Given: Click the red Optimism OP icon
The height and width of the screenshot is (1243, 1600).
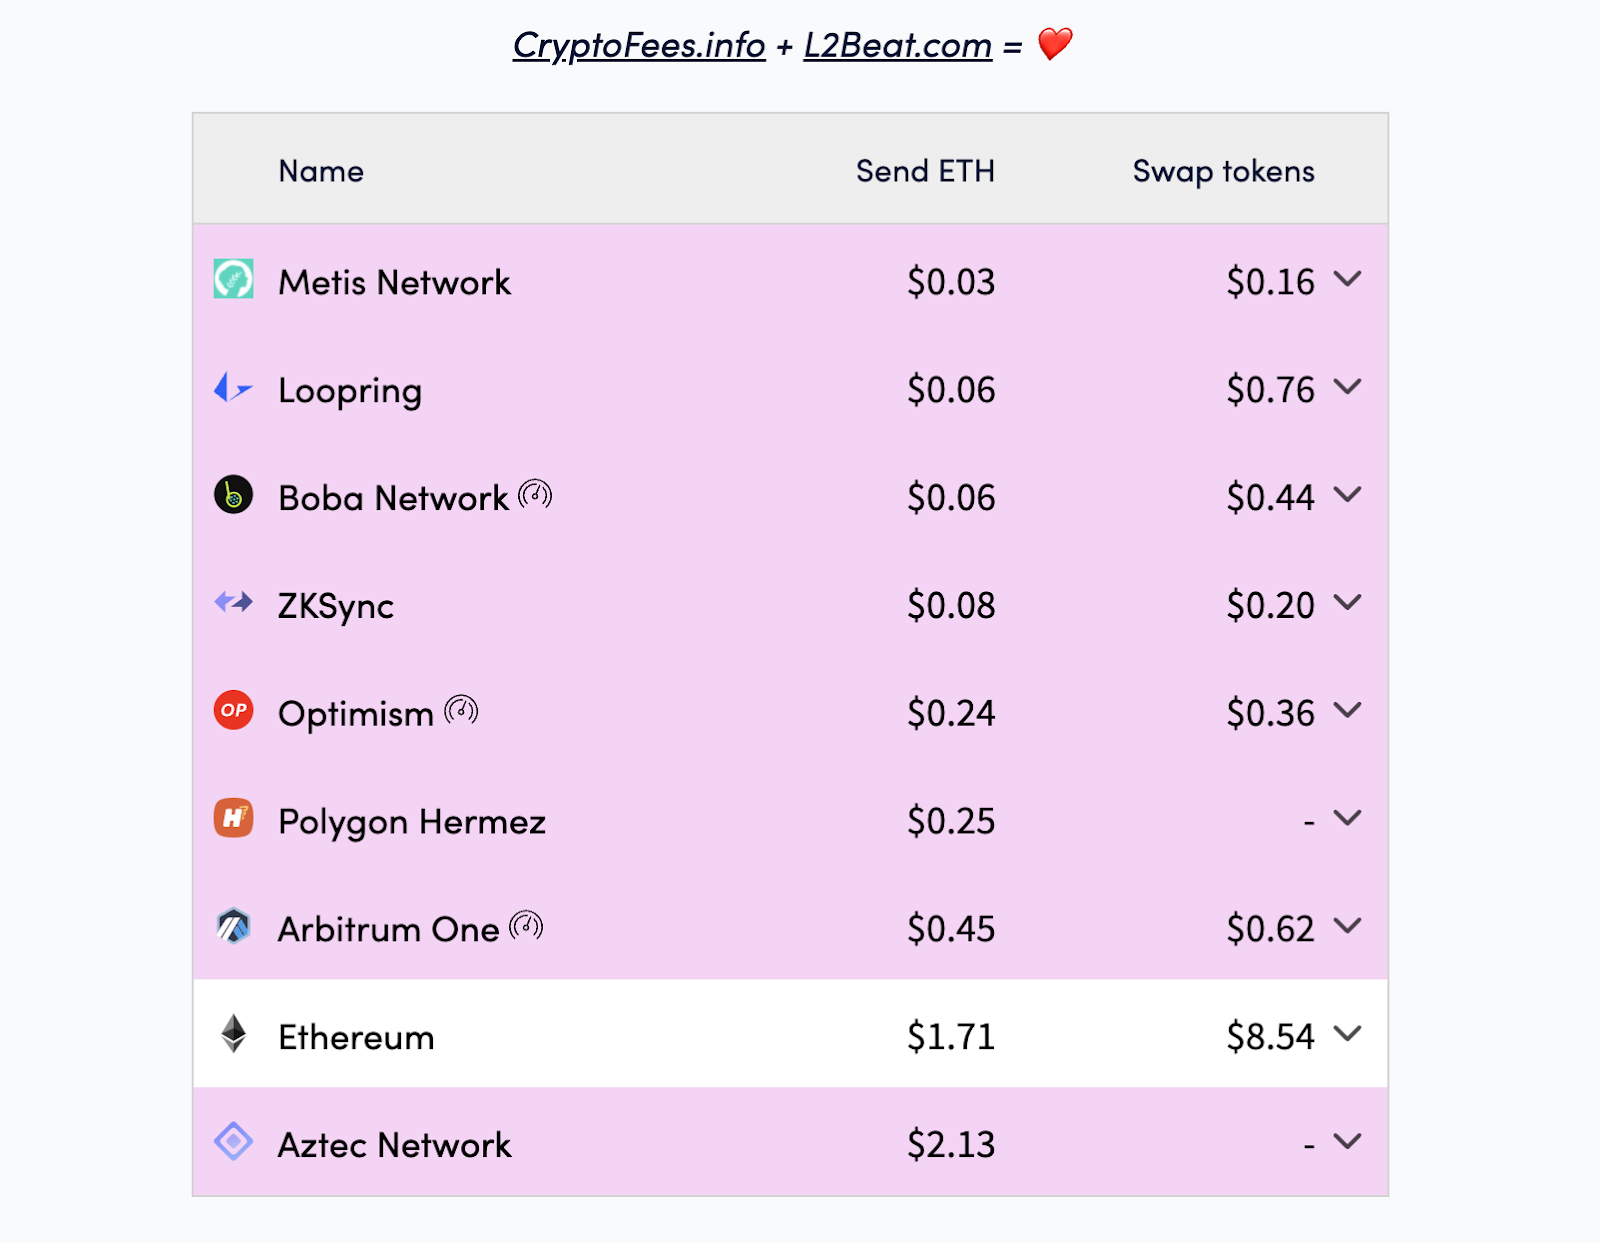Looking at the screenshot, I should pyautogui.click(x=233, y=710).
